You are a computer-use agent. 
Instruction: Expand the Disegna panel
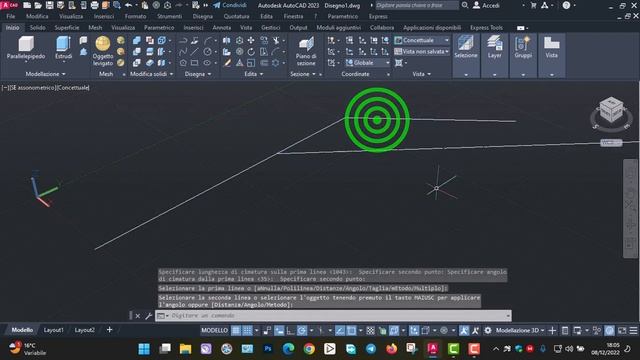click(198, 74)
